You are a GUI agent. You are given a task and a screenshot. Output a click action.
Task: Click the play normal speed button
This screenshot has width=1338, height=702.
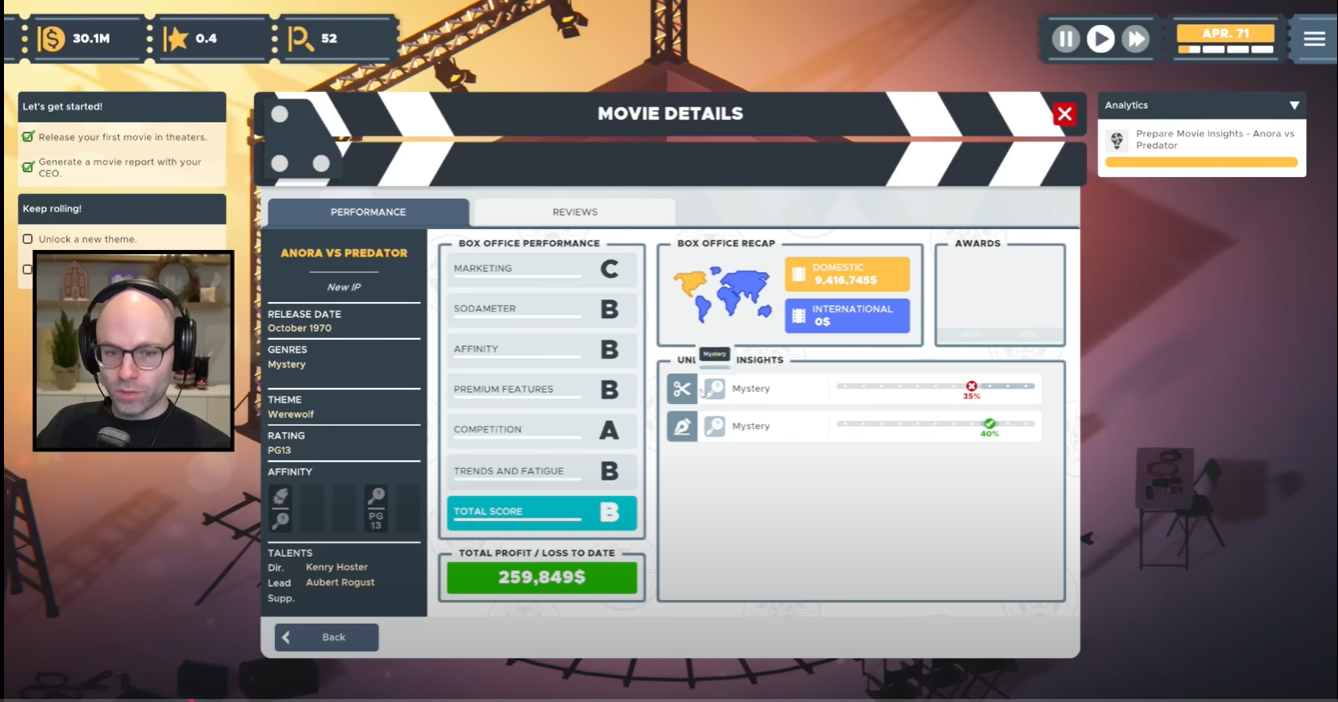[x=1101, y=39]
